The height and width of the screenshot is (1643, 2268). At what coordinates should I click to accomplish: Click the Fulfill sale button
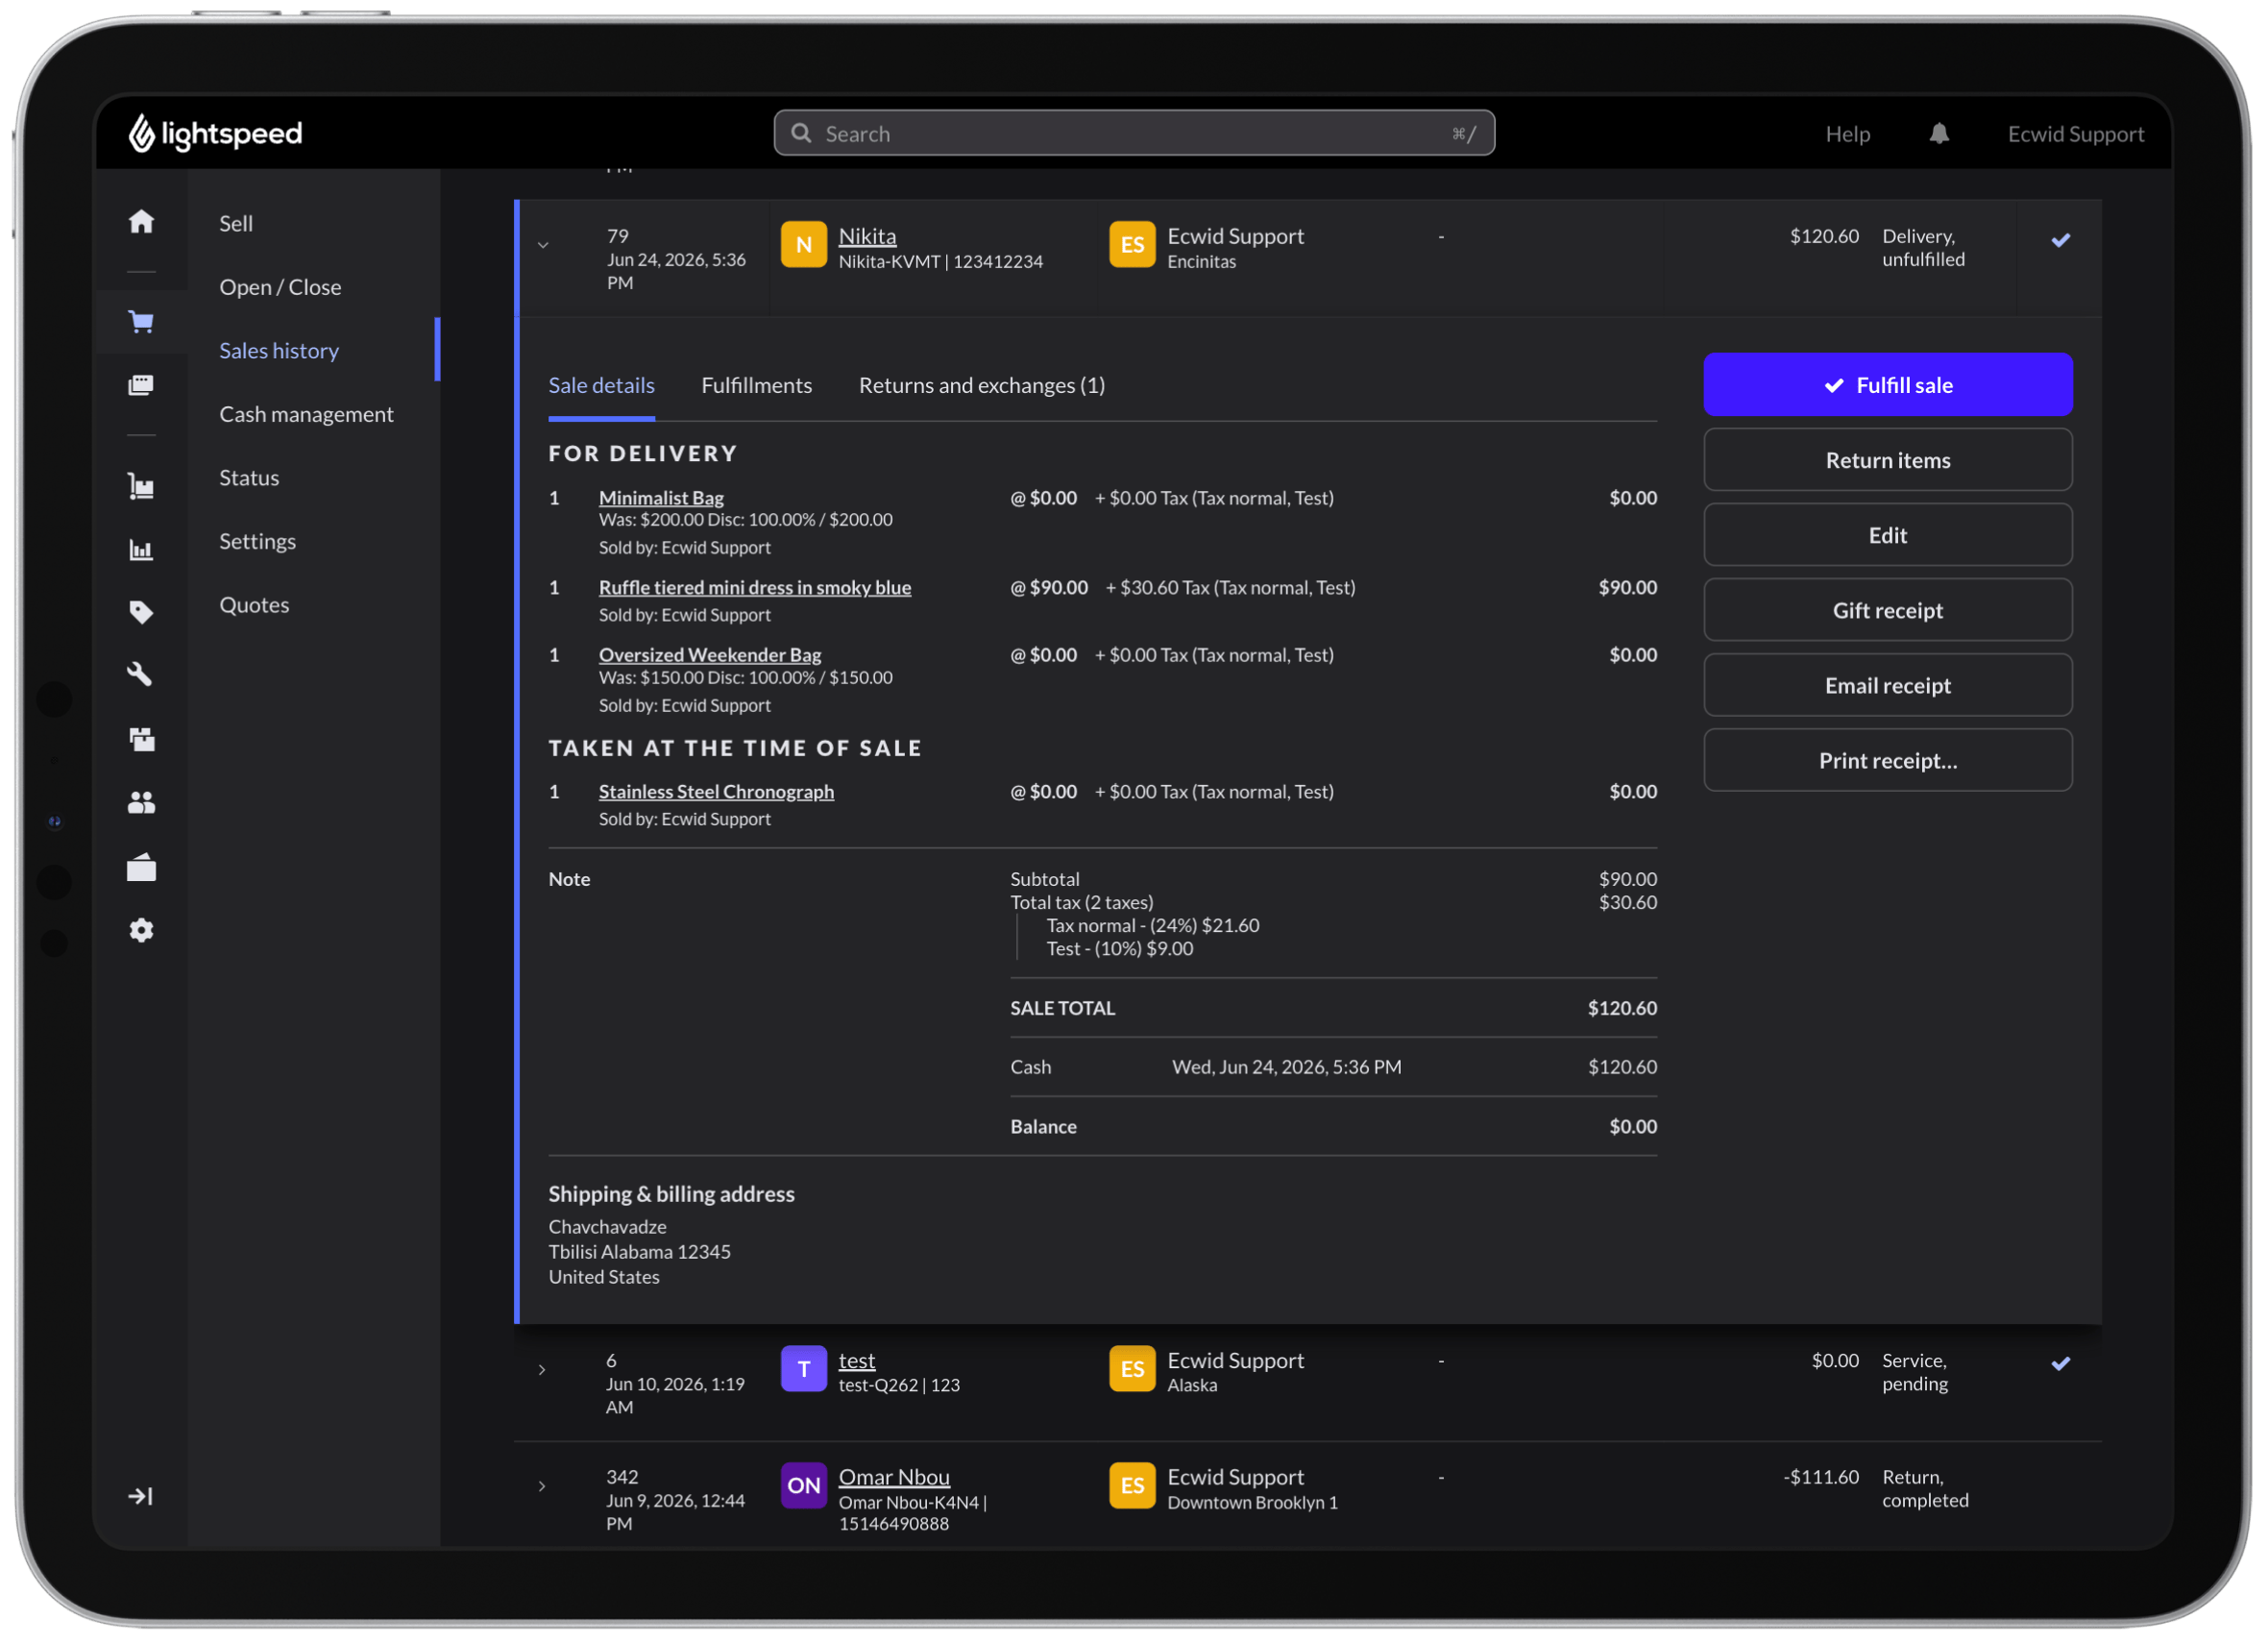point(1889,385)
